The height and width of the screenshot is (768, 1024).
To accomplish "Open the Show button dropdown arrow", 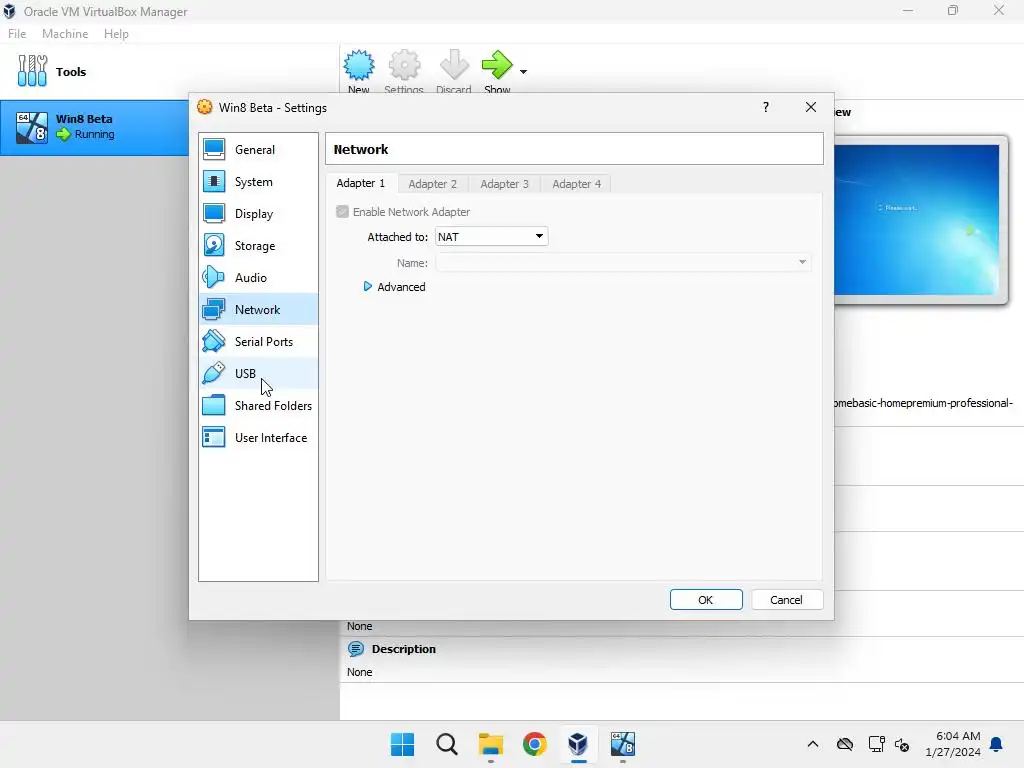I will (523, 72).
